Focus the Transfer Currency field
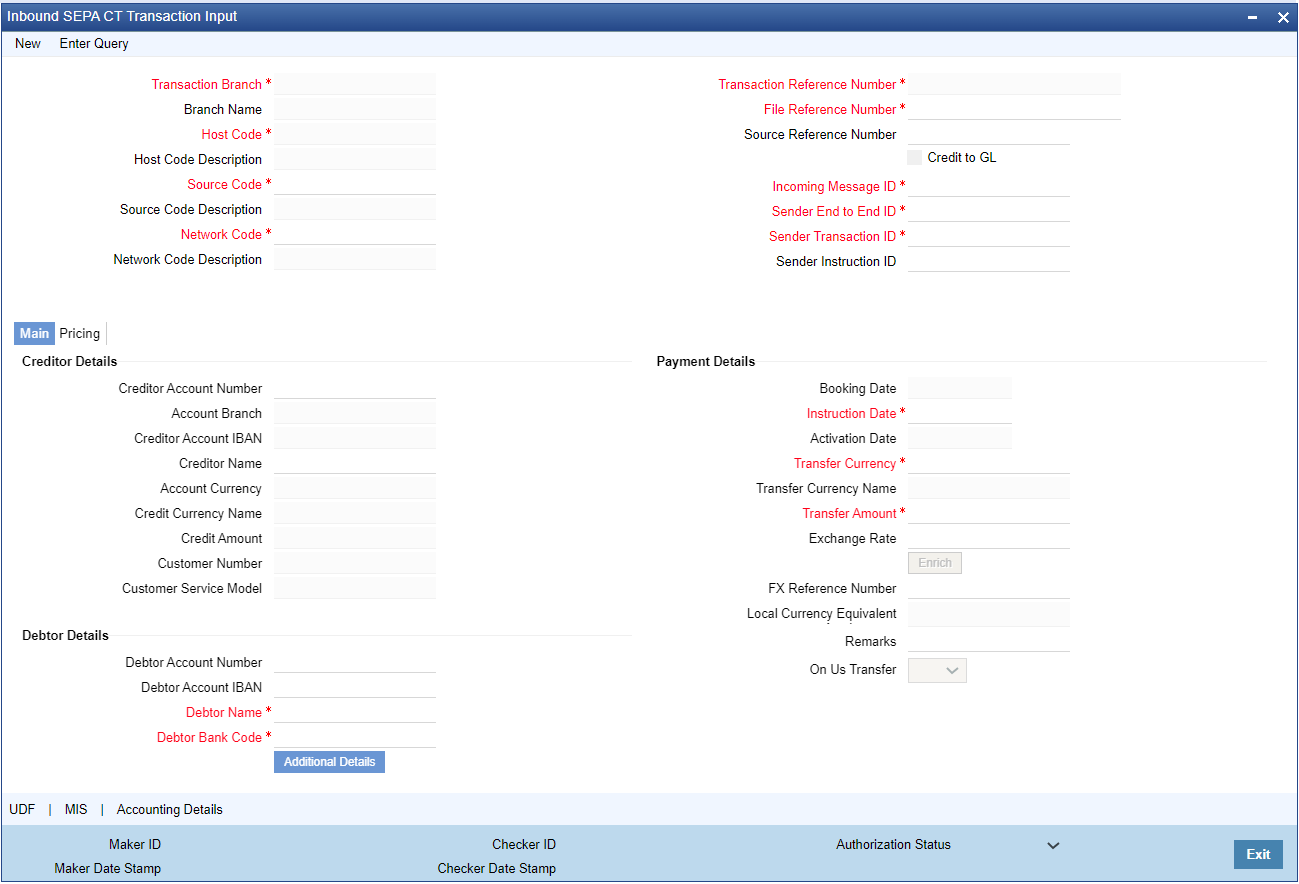This screenshot has height=884, width=1299. (x=989, y=463)
